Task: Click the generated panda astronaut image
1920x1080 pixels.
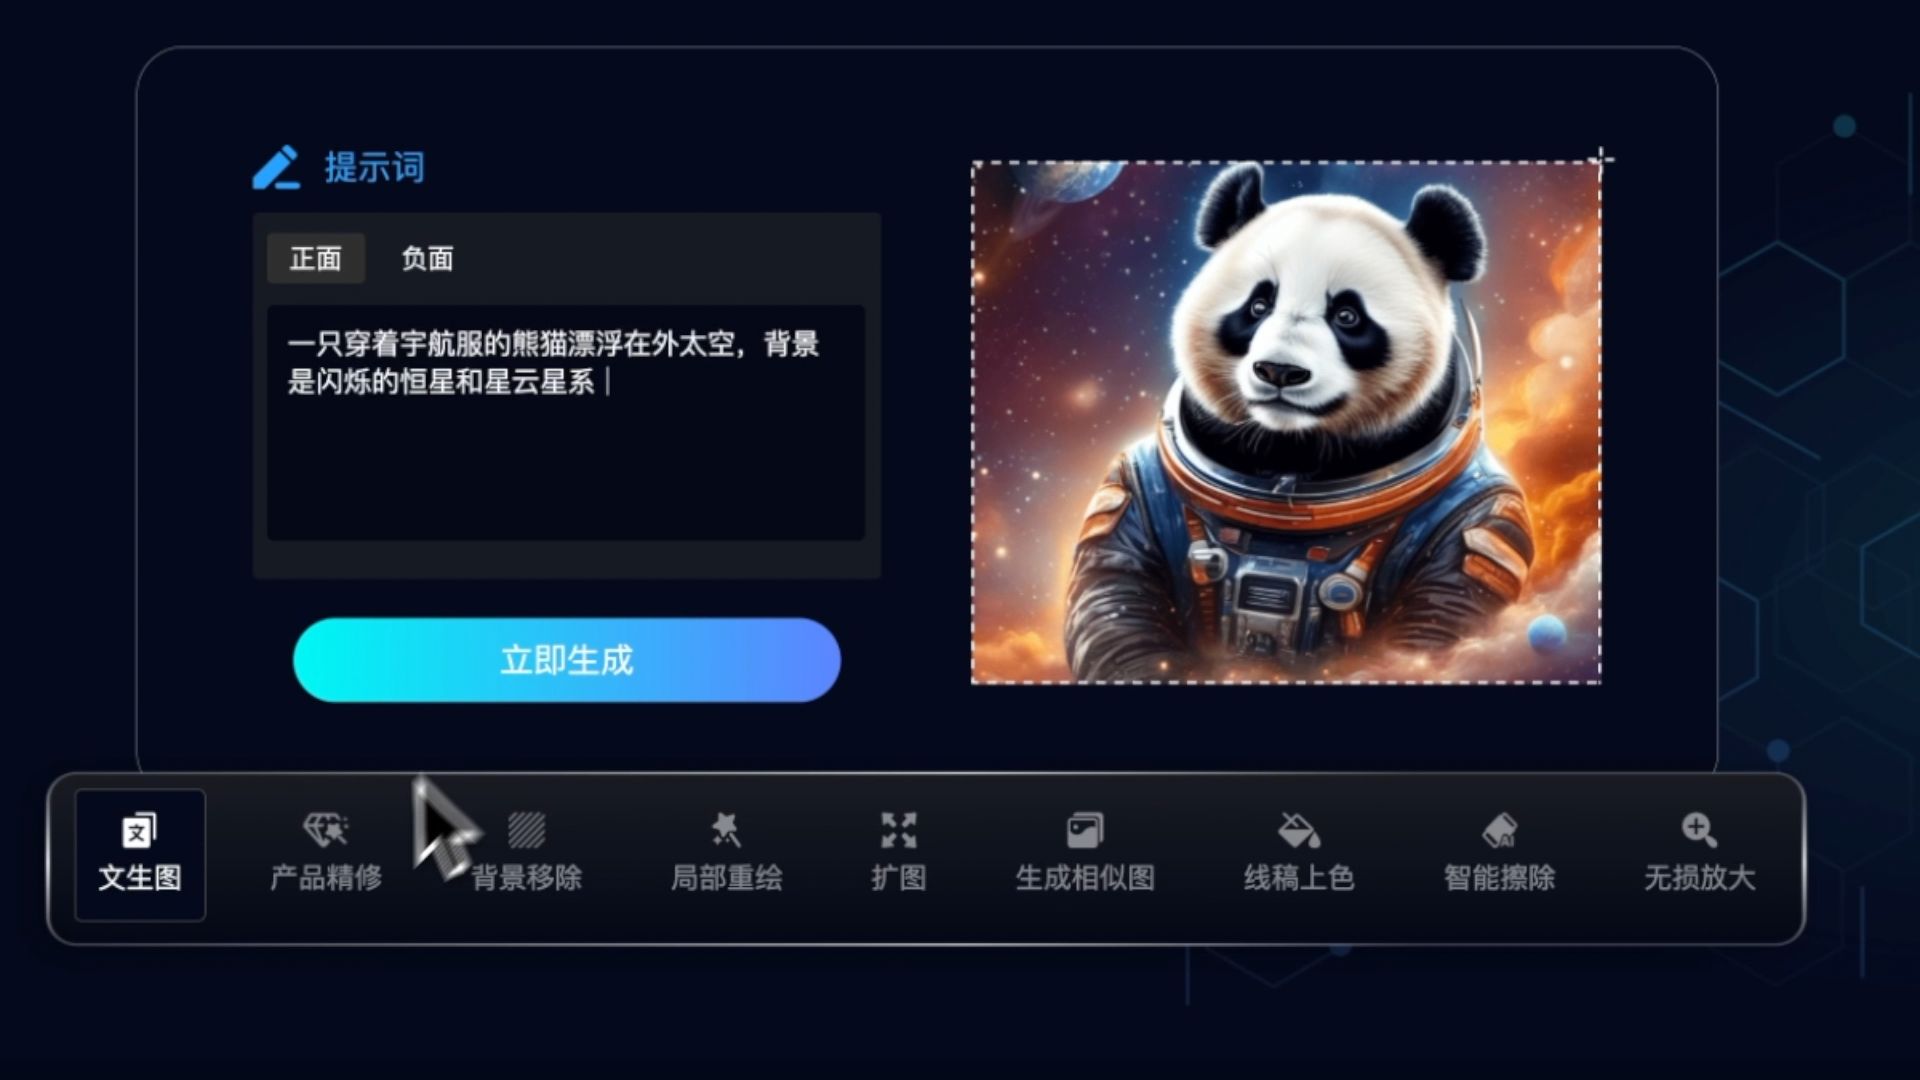Action: point(1286,422)
